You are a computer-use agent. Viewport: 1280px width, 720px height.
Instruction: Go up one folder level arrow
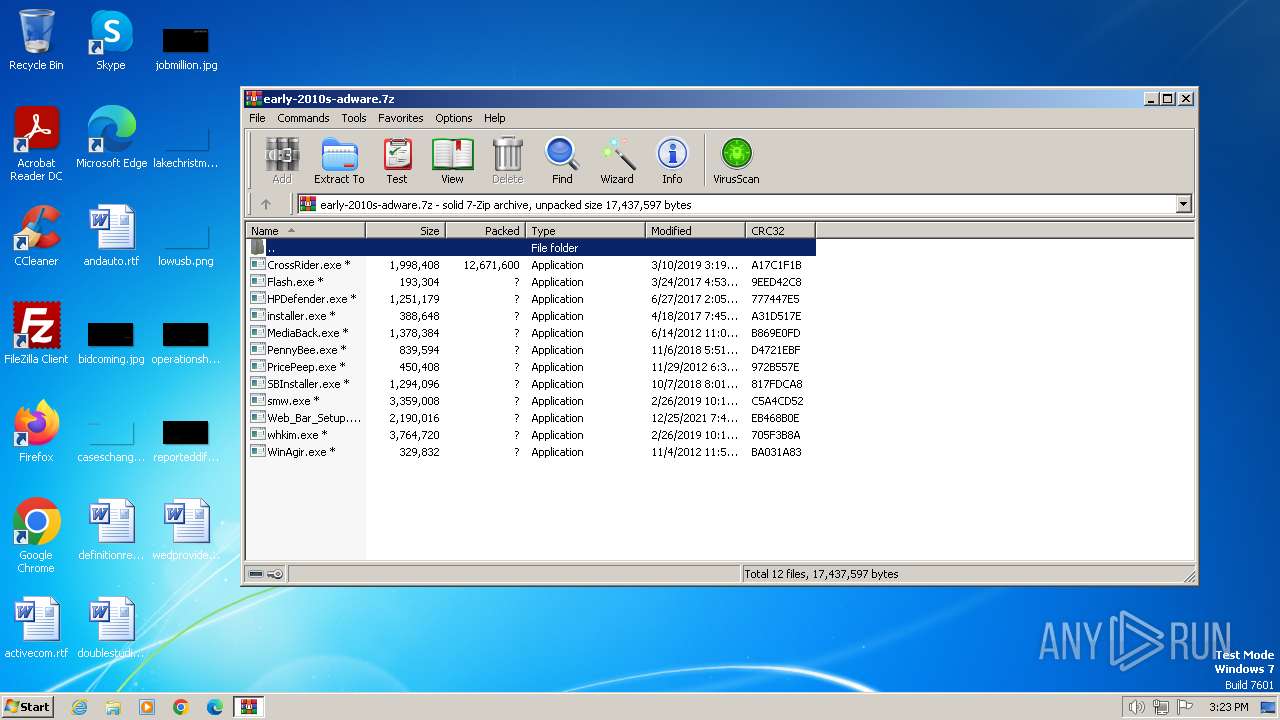pyautogui.click(x=266, y=204)
